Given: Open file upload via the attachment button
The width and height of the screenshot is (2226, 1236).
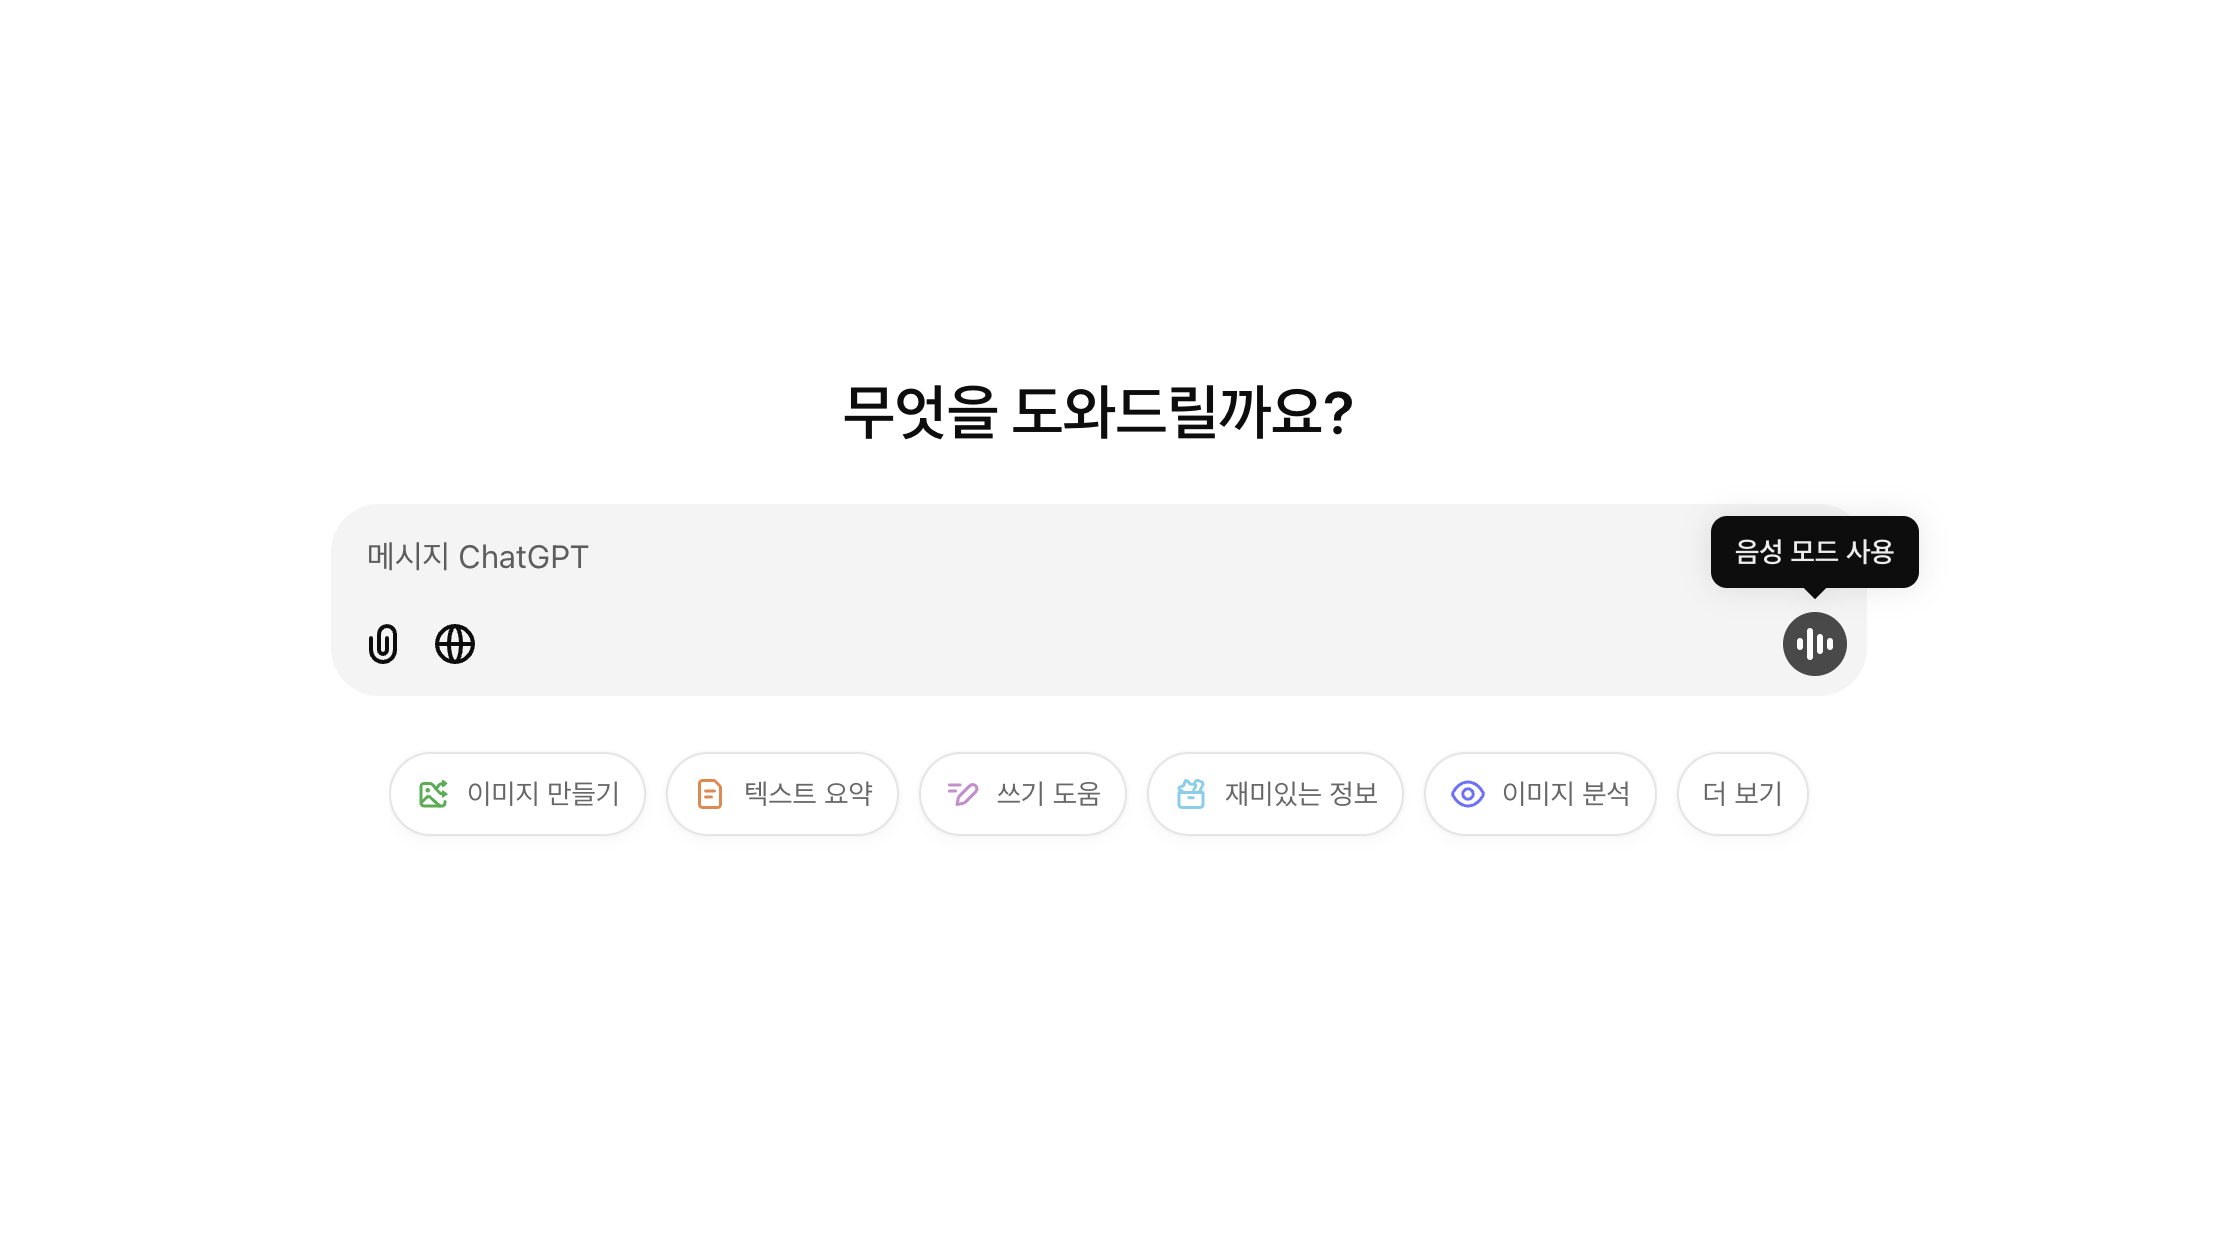Looking at the screenshot, I should click(x=383, y=645).
